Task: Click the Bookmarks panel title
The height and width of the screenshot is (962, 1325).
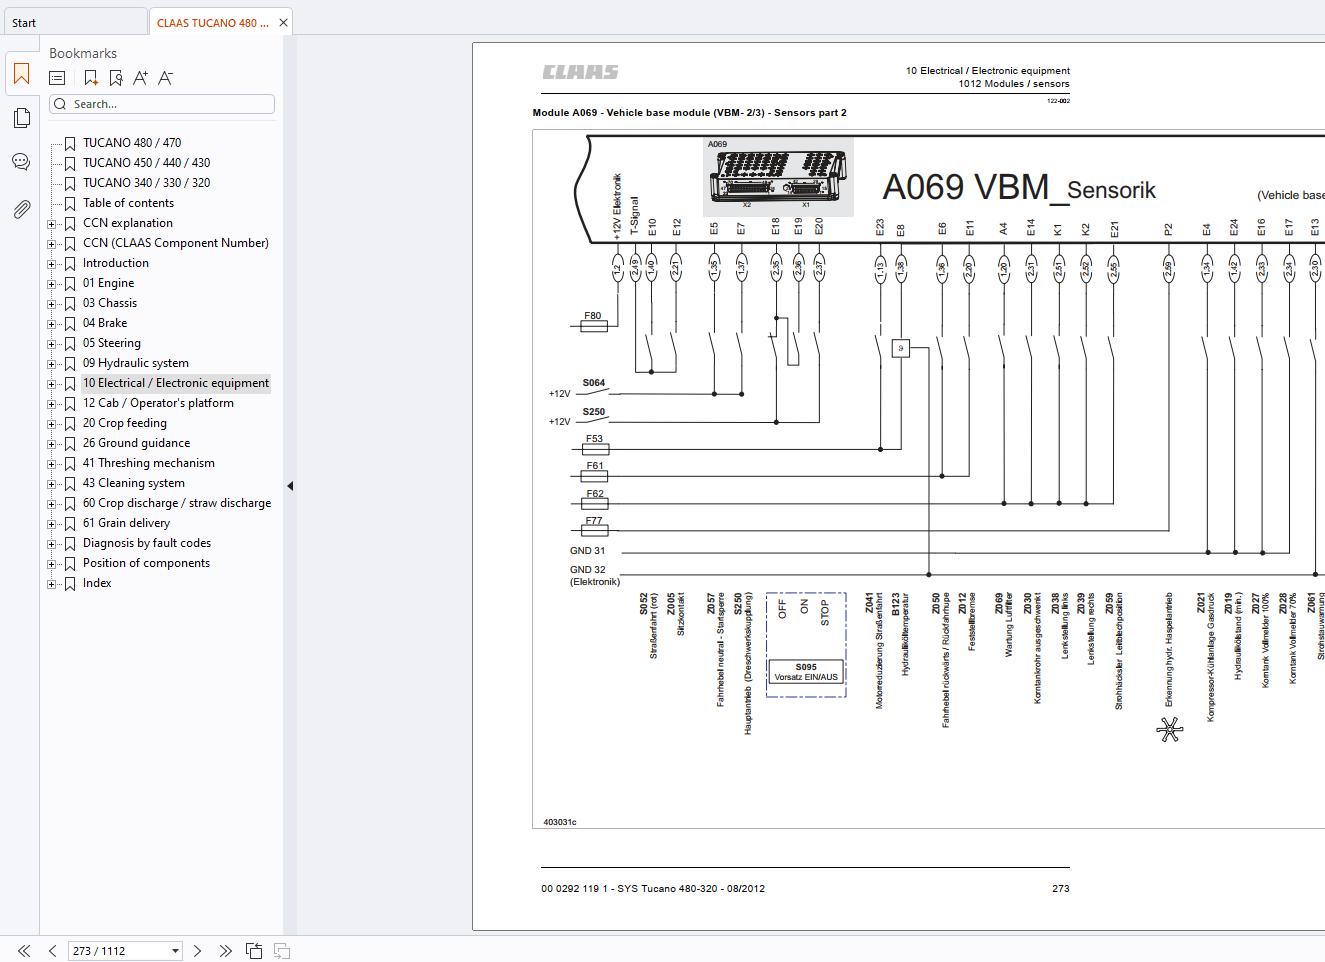Action: pos(83,54)
